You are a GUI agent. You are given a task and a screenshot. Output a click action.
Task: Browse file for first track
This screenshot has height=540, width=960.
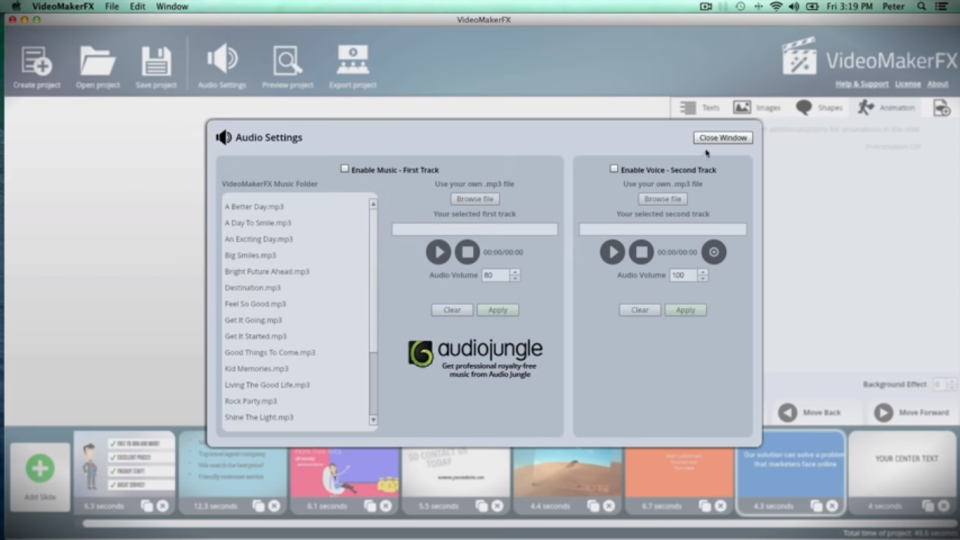[474, 199]
